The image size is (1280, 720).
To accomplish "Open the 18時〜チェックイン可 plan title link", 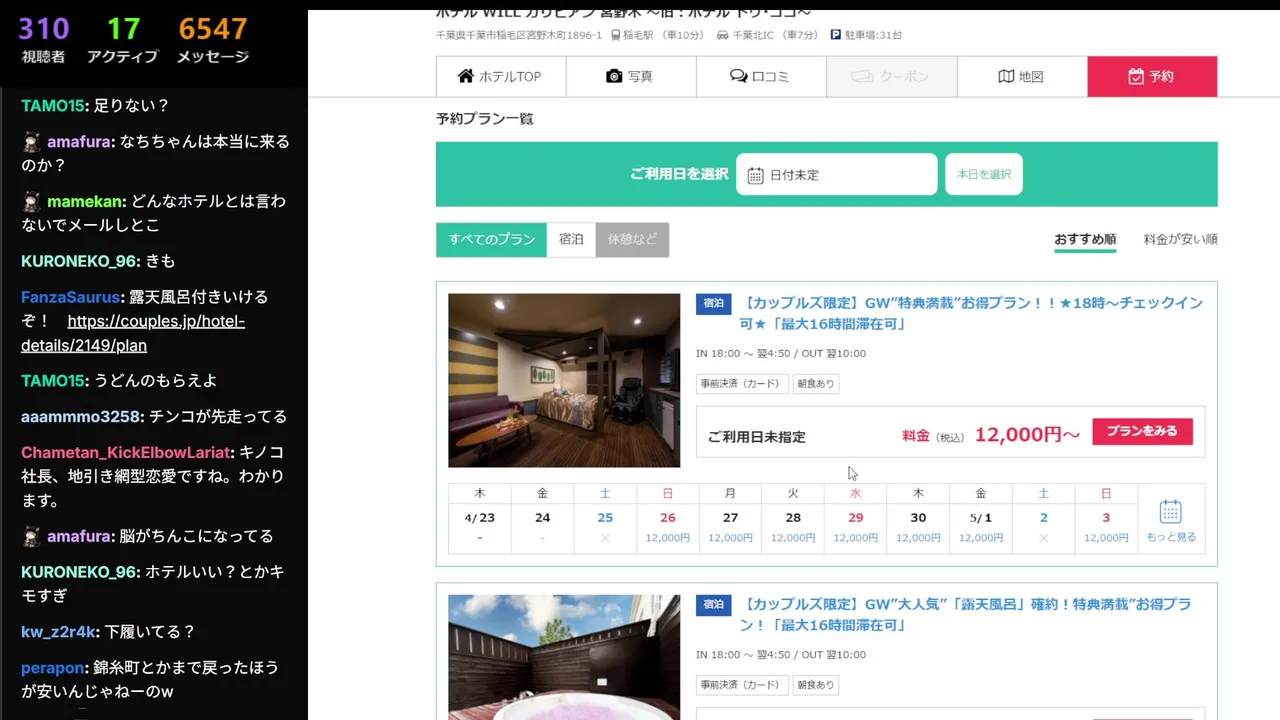I will (971, 313).
